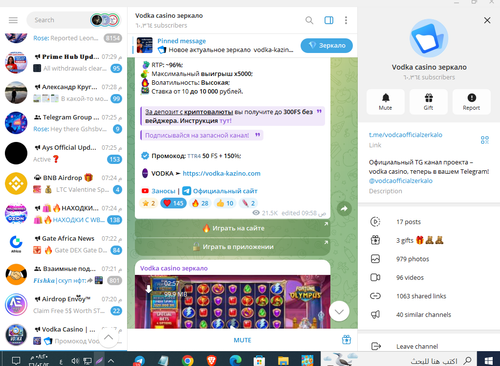
Task: View 96 videos shared media
Action: tap(429, 277)
